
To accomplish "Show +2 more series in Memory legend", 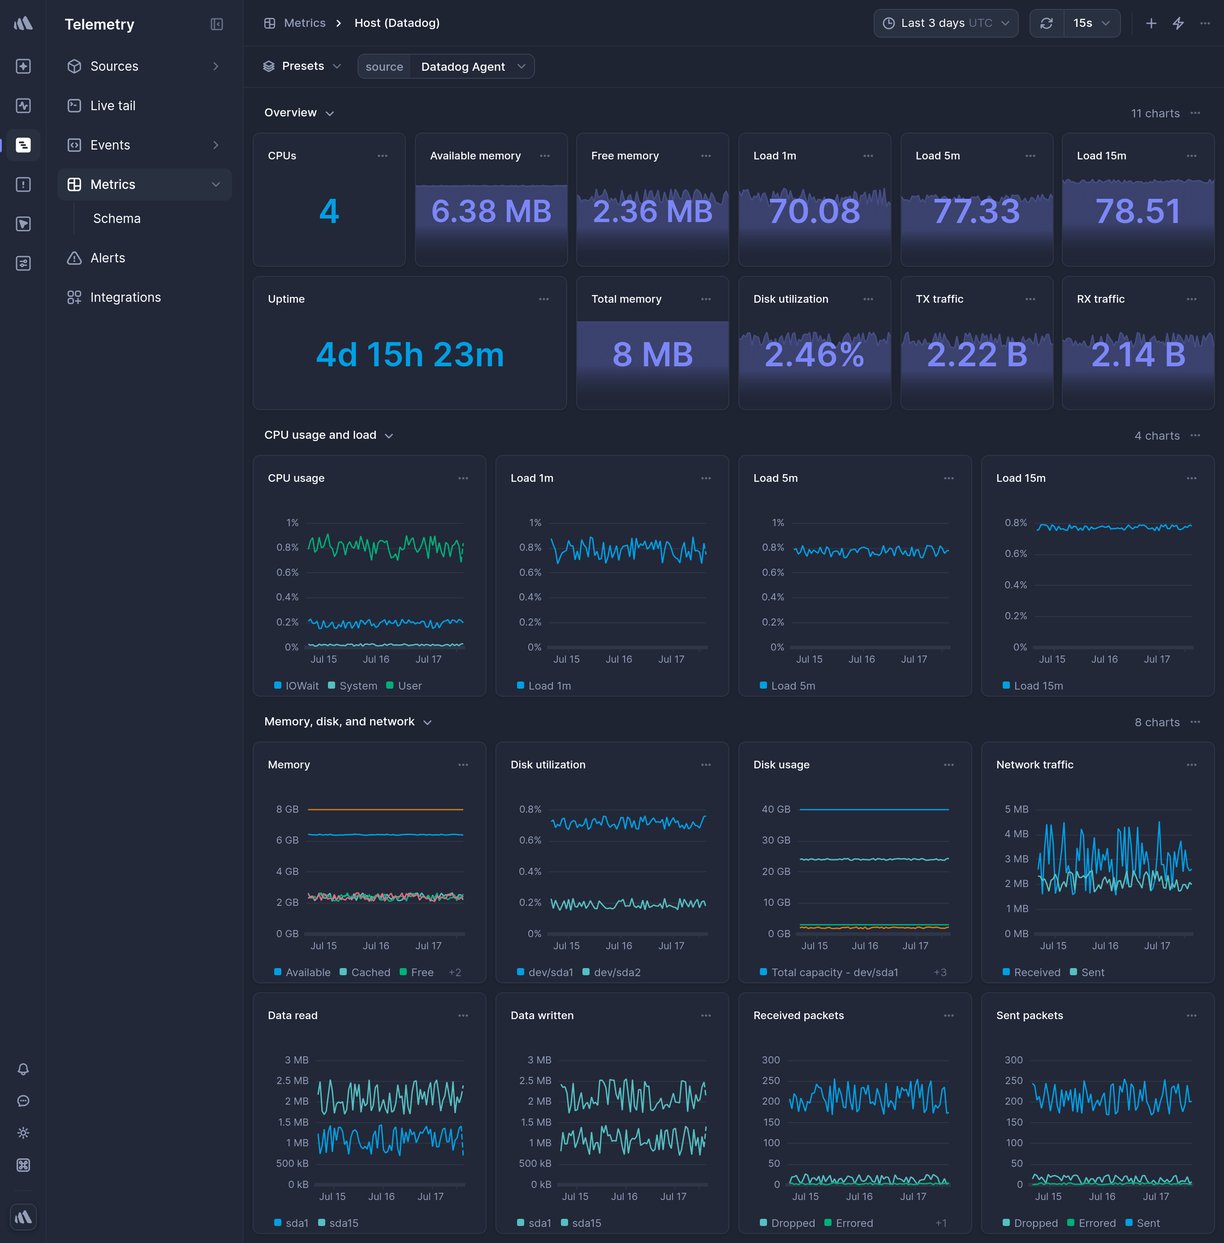I will pyautogui.click(x=455, y=973).
